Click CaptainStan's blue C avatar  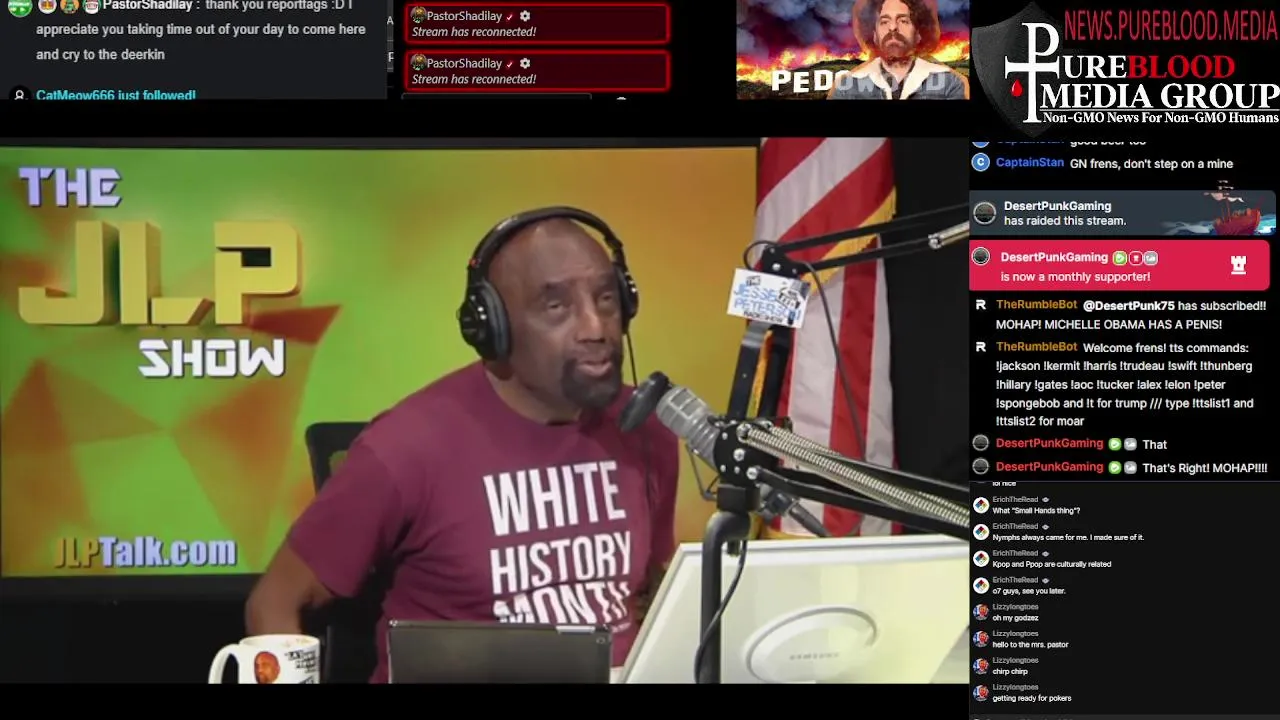(981, 163)
